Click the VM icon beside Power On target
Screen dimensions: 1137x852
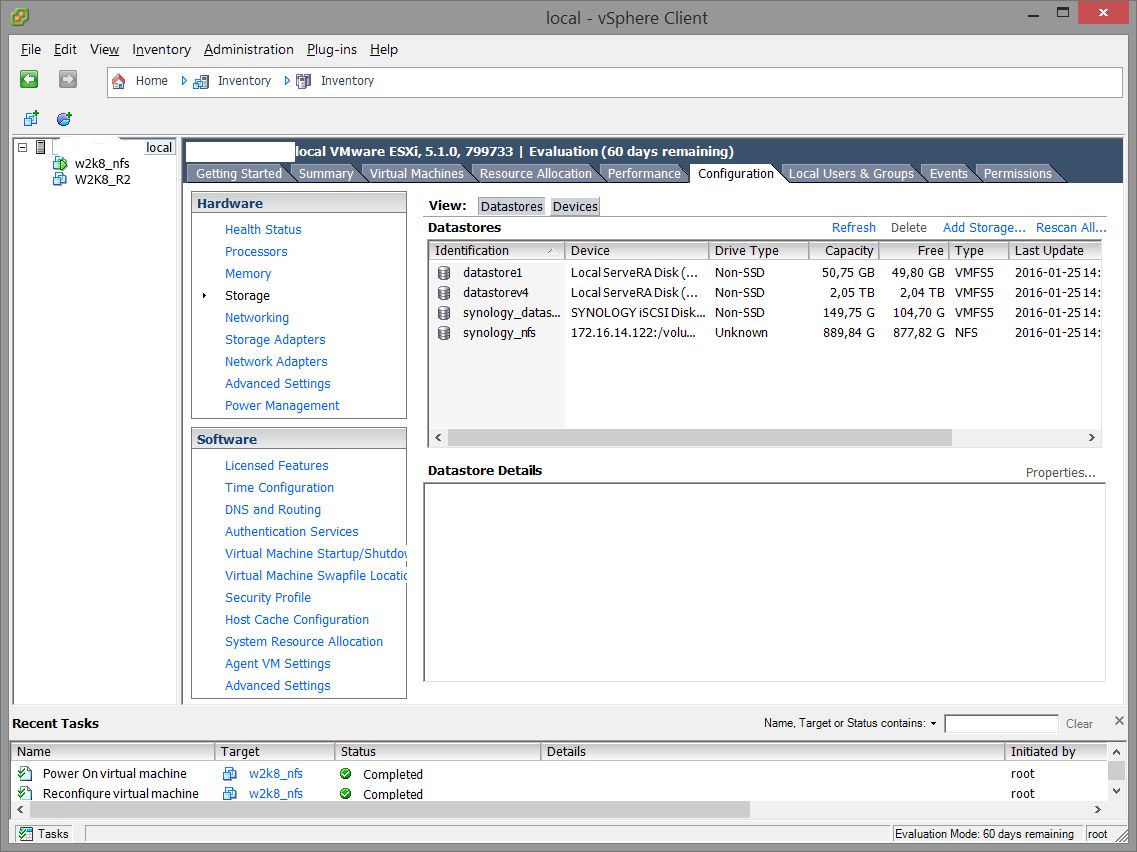tap(230, 774)
